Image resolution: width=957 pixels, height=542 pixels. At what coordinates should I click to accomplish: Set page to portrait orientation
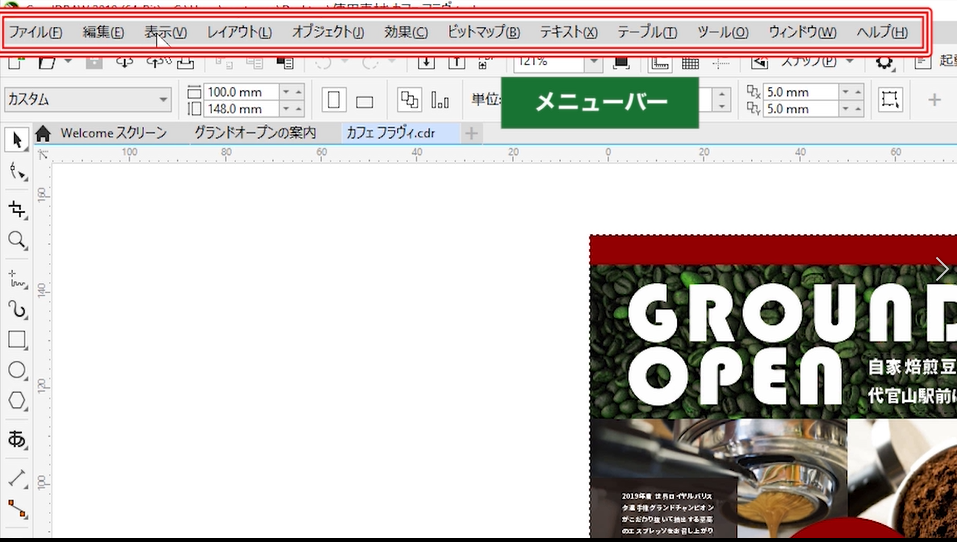(x=334, y=100)
